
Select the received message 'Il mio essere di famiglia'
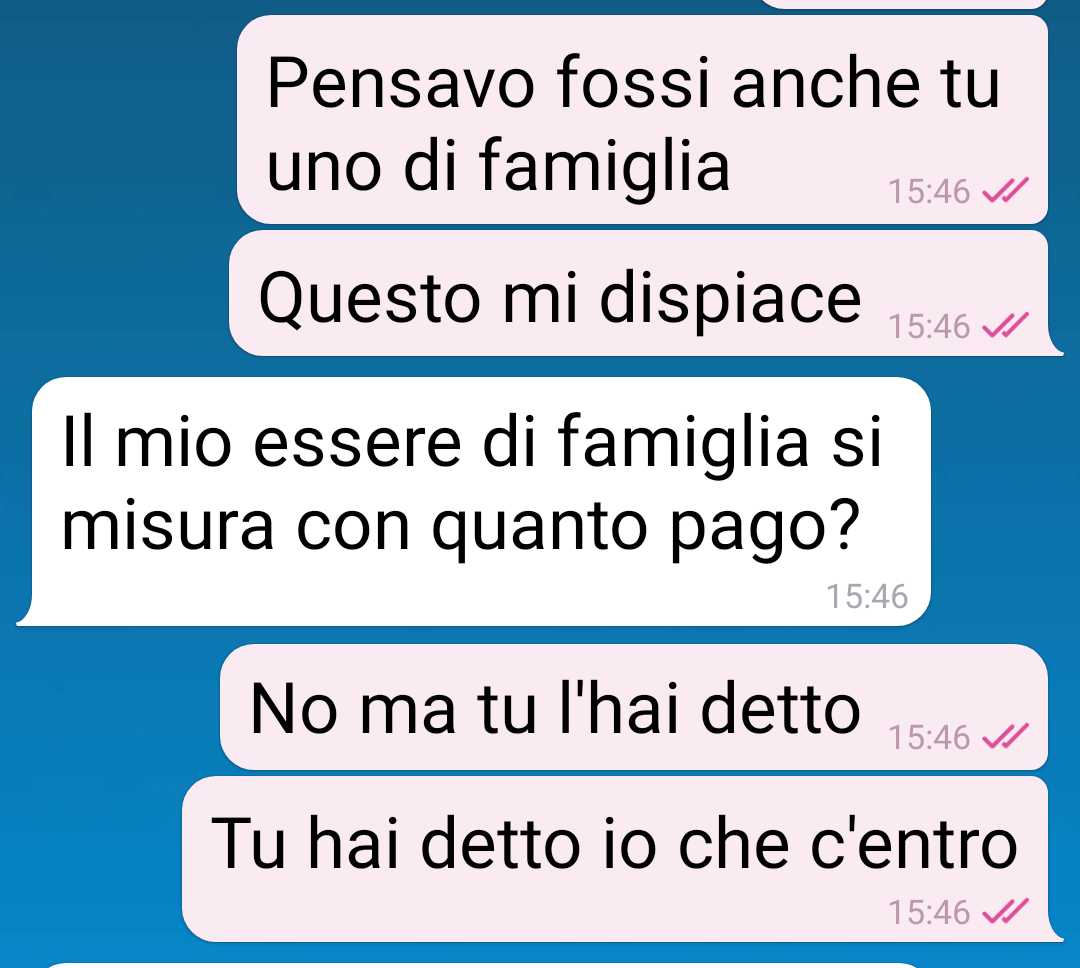click(474, 501)
